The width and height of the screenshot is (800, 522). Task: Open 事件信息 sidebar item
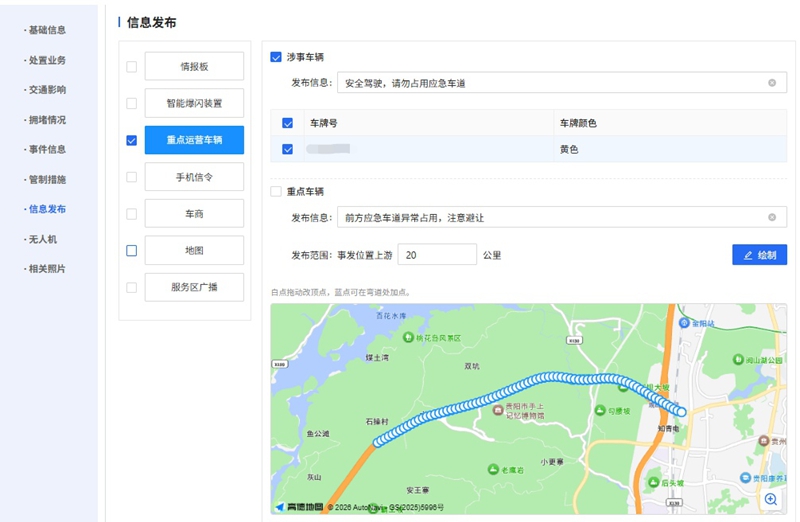click(x=46, y=150)
